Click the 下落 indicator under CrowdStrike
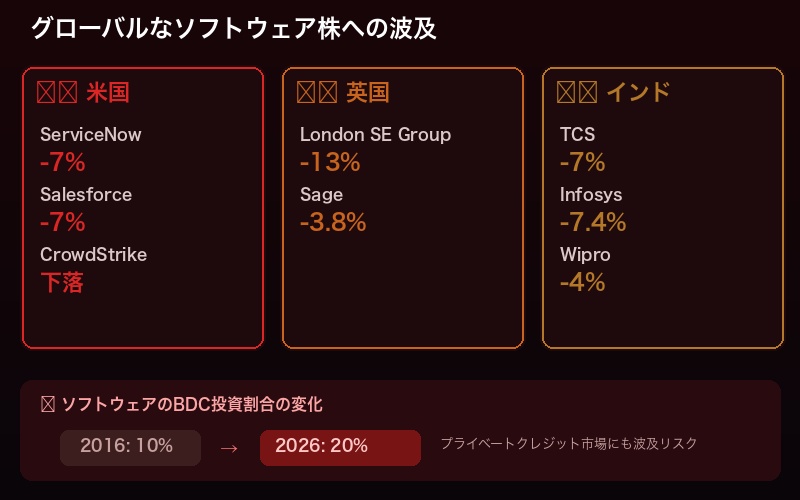The width and height of the screenshot is (800, 500). point(62,282)
